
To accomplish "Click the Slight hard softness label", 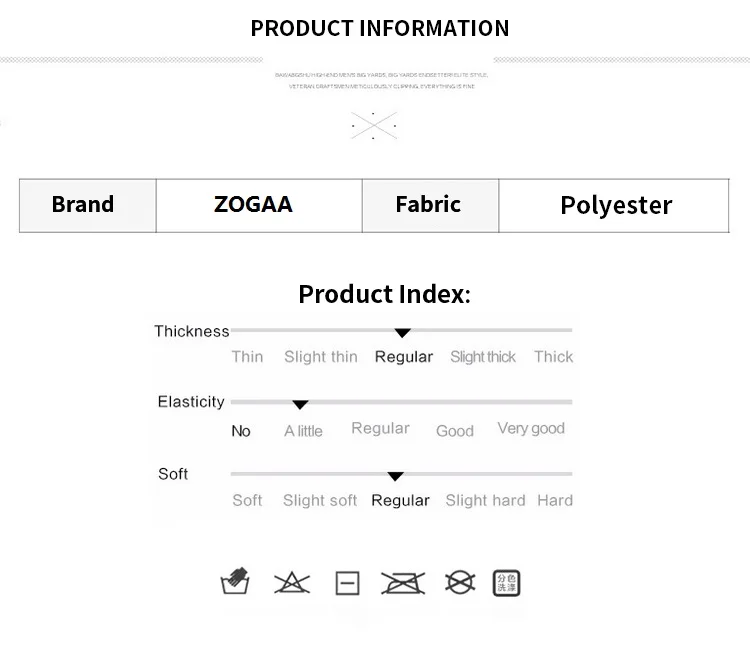I will [485, 500].
